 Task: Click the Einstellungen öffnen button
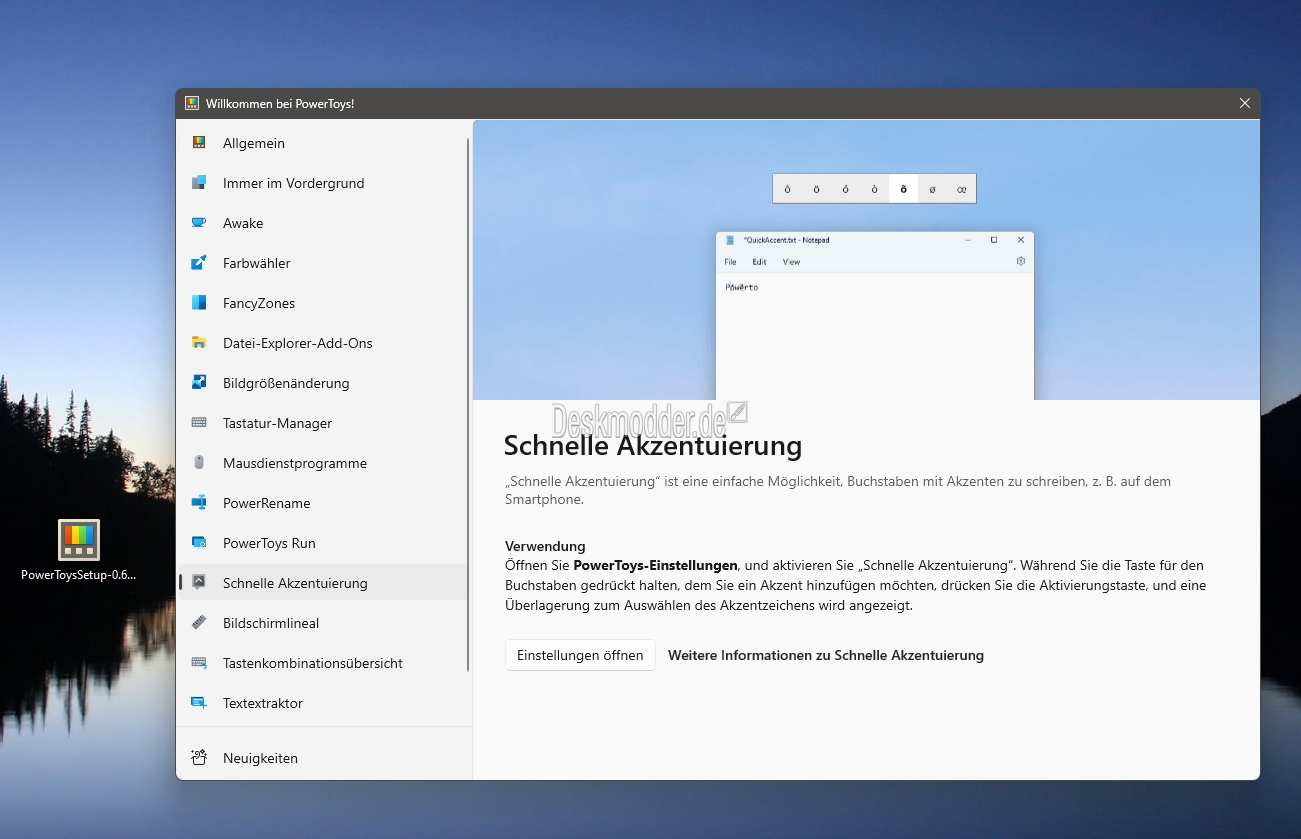(580, 655)
